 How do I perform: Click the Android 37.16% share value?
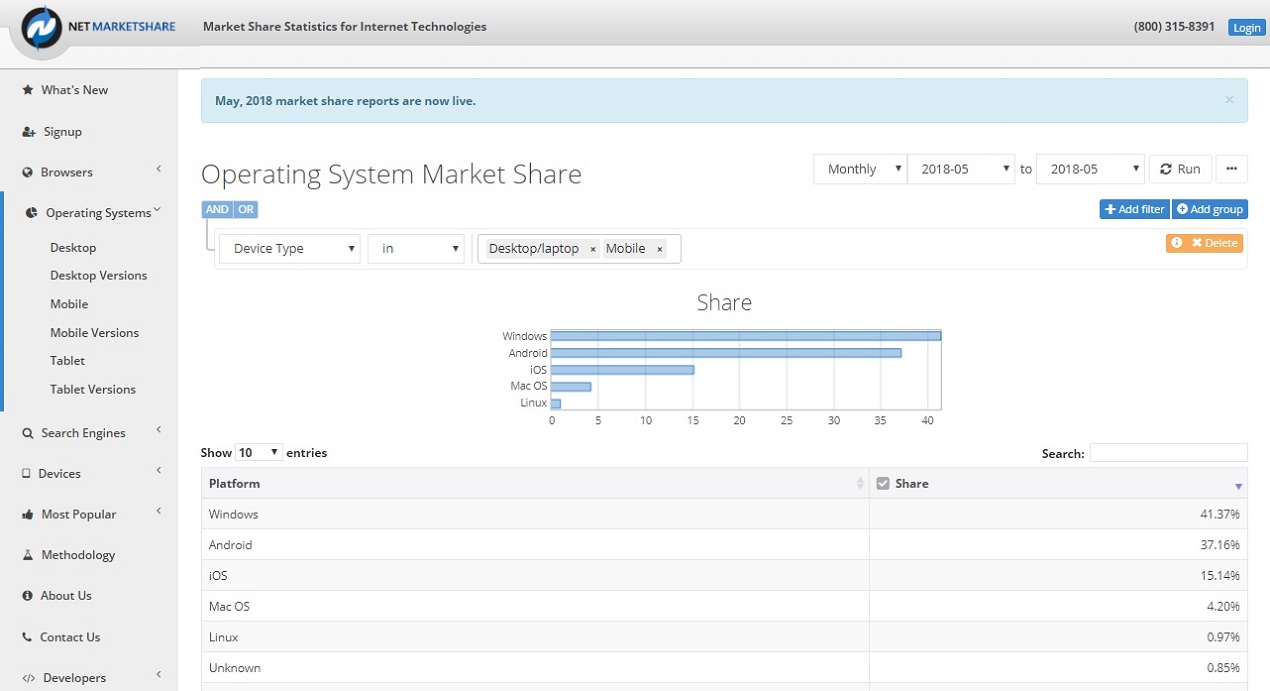click(1222, 545)
